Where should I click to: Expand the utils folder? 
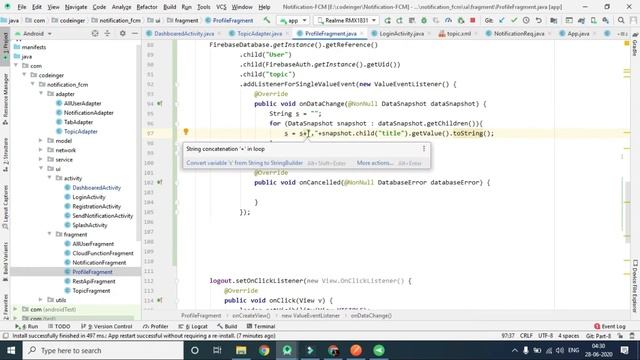[x=41, y=300]
